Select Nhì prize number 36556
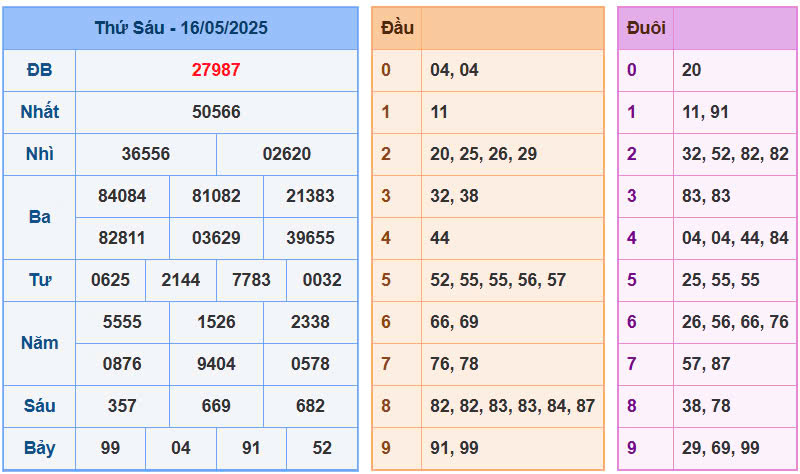The width and height of the screenshot is (800, 474). [x=146, y=154]
